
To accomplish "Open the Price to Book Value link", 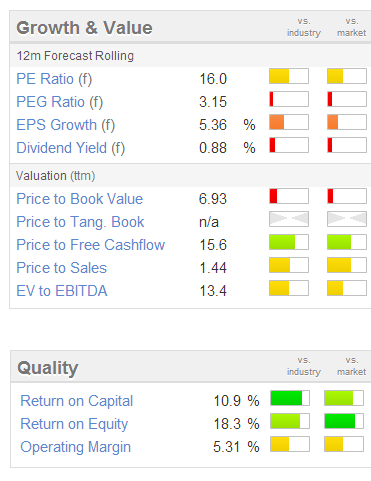I will 80,199.
